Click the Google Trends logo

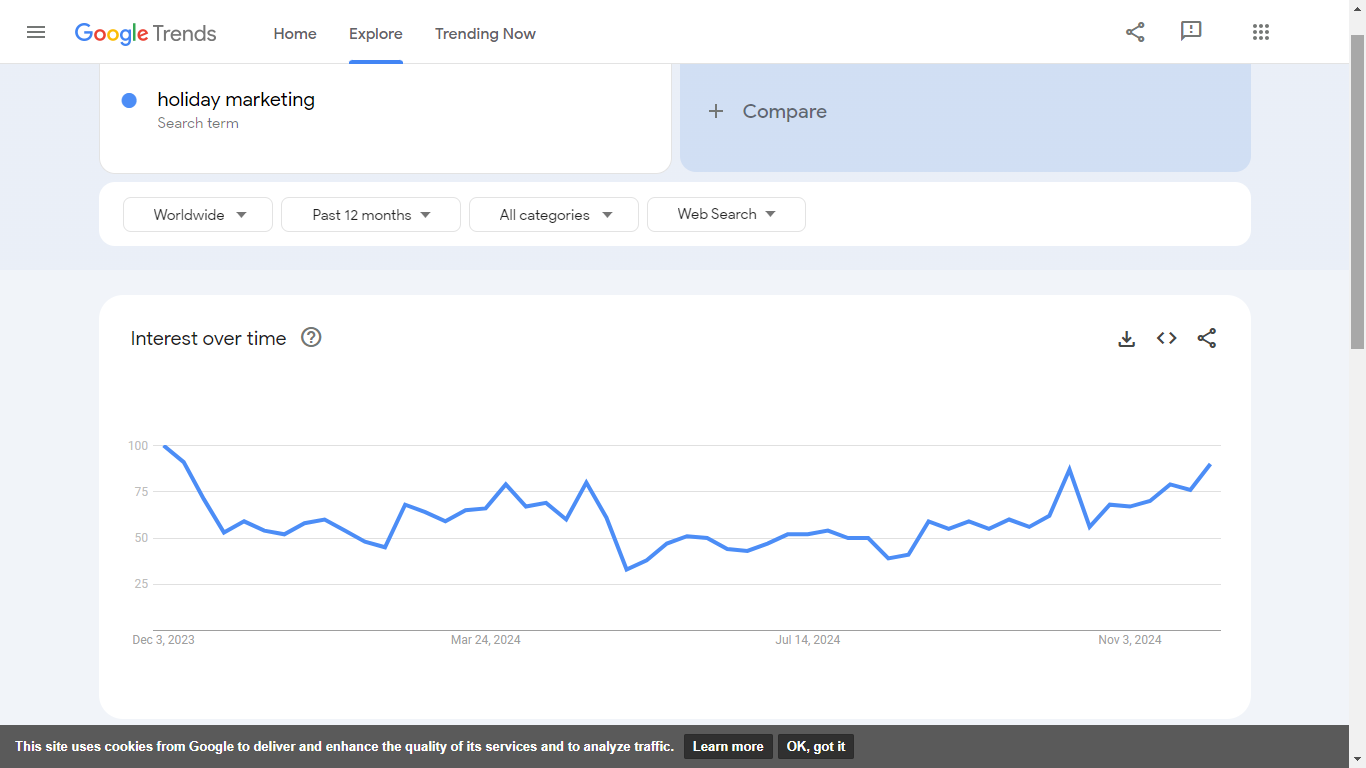145,33
